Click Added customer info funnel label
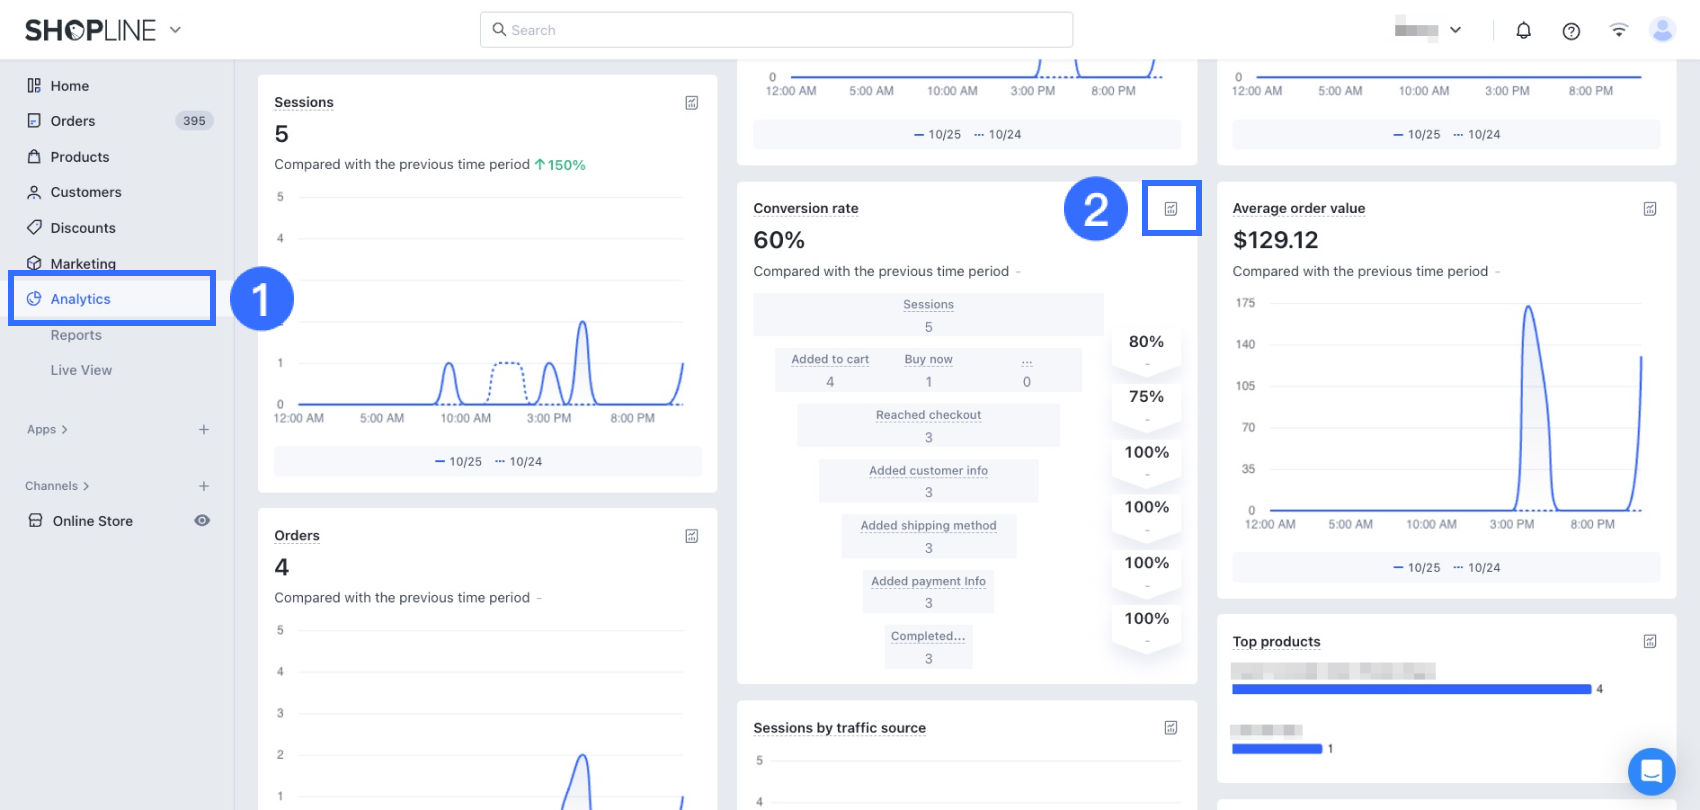 [x=928, y=470]
